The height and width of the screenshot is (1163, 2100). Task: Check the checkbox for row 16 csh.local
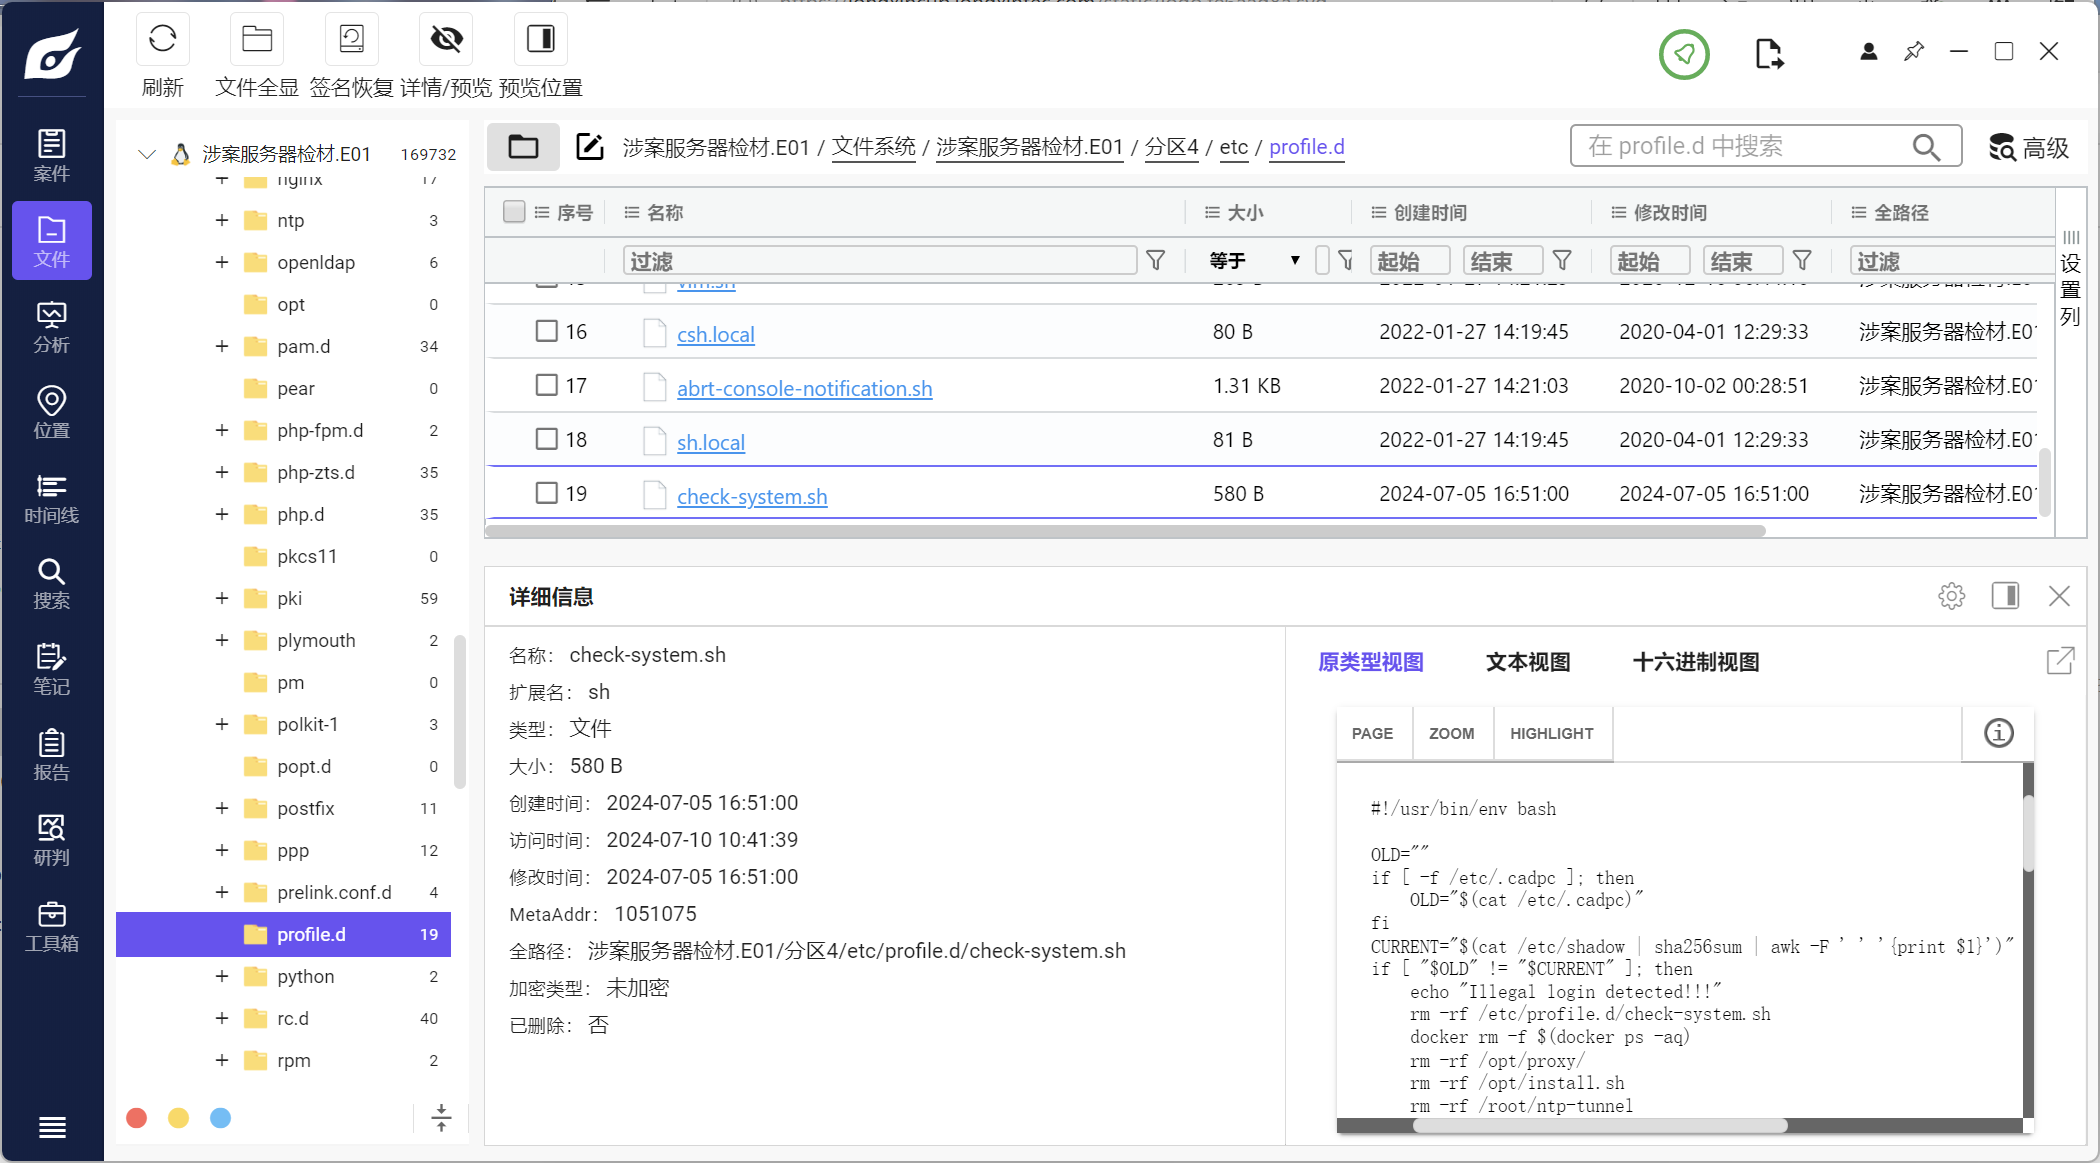[546, 331]
